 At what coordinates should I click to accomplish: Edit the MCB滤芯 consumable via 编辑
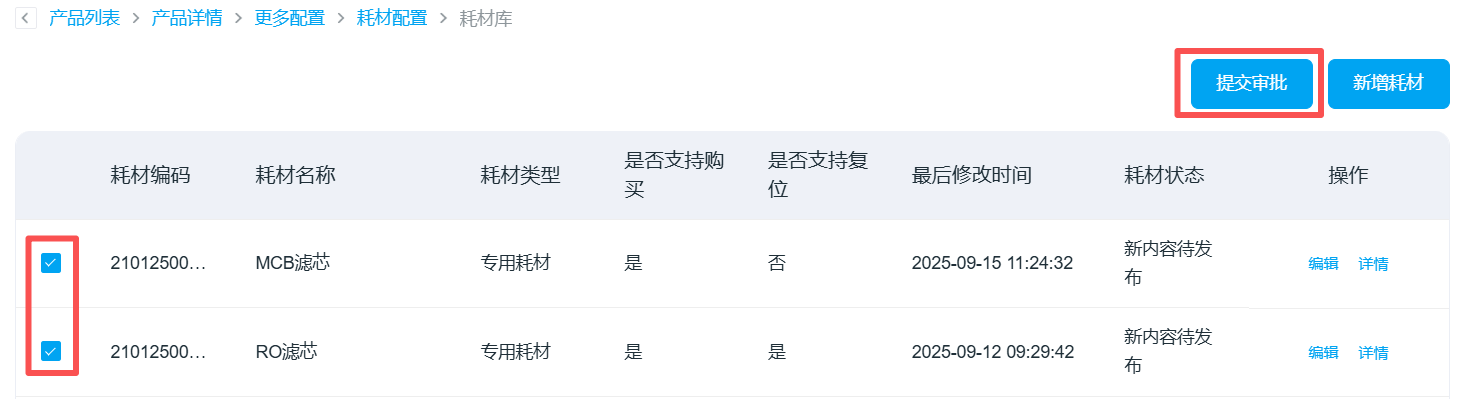point(1323,264)
